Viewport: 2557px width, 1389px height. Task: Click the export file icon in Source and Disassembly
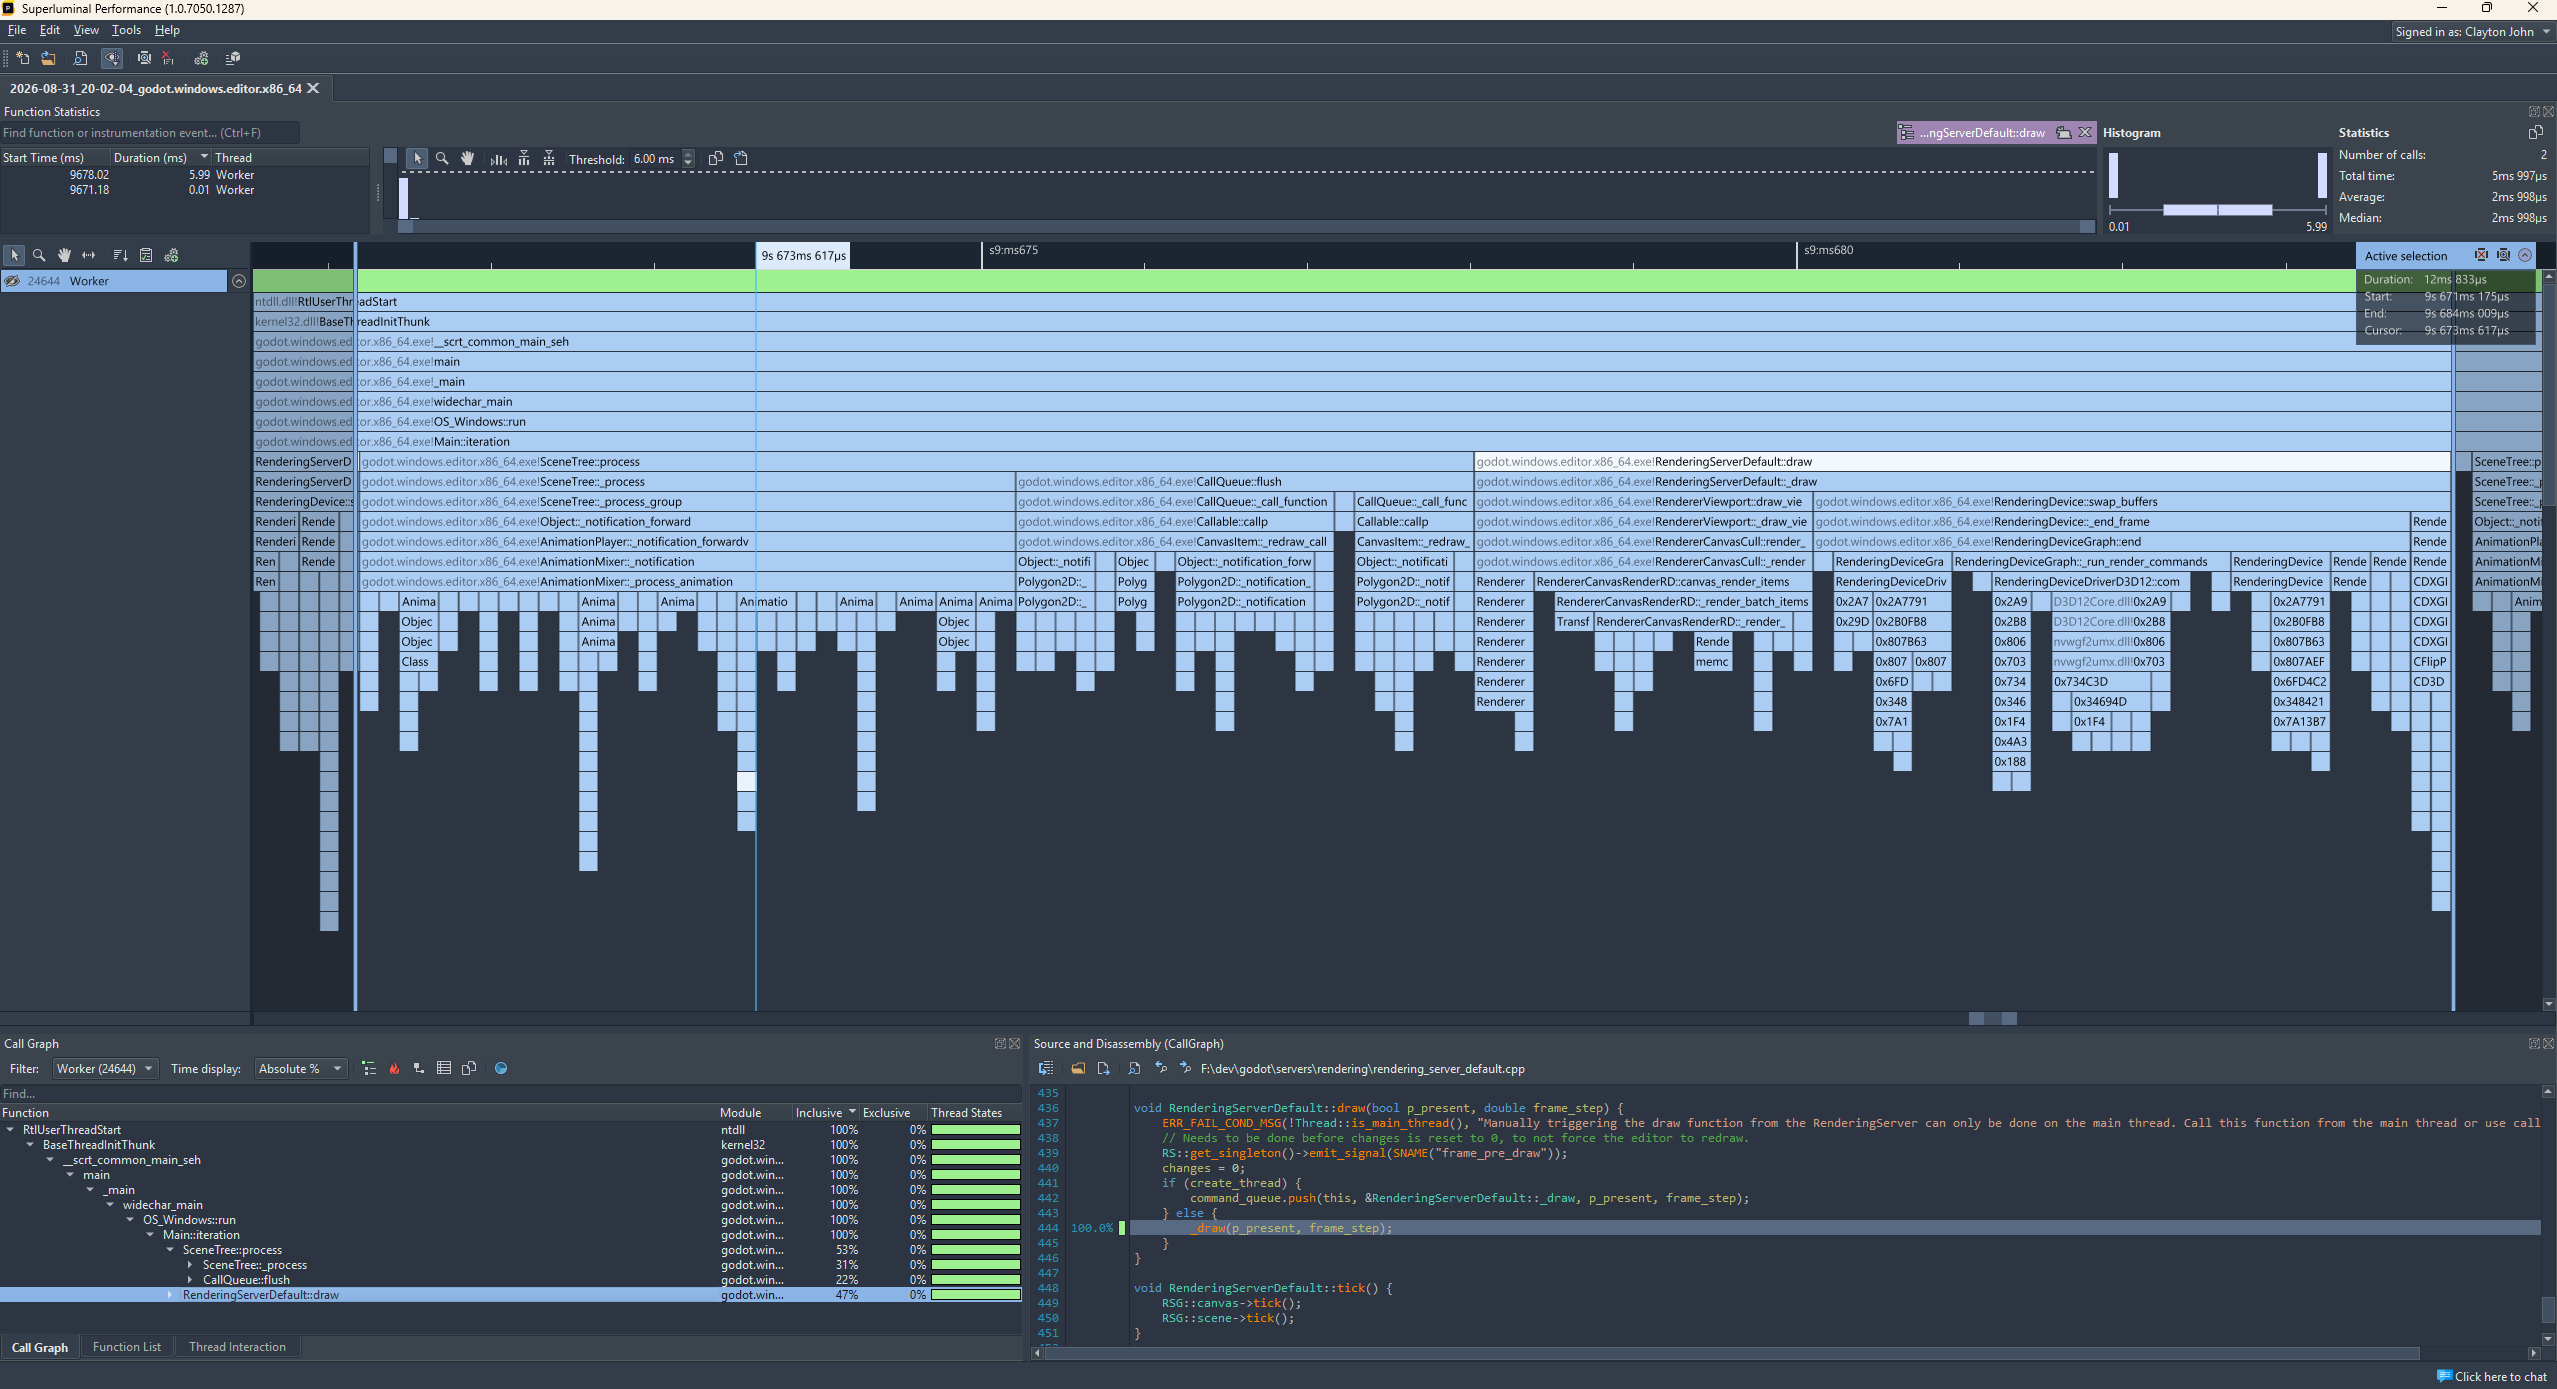[1104, 1068]
